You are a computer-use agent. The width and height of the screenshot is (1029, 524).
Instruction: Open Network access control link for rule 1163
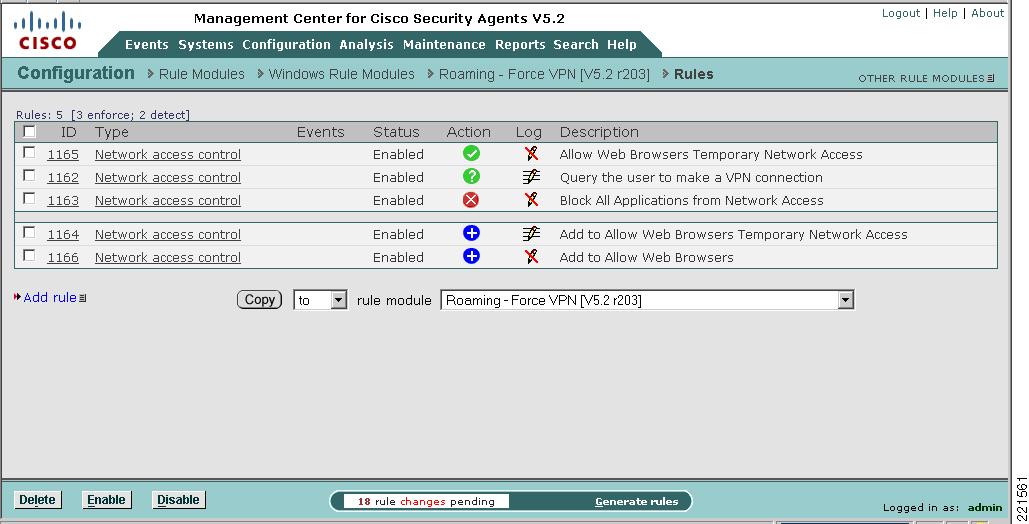[168, 200]
